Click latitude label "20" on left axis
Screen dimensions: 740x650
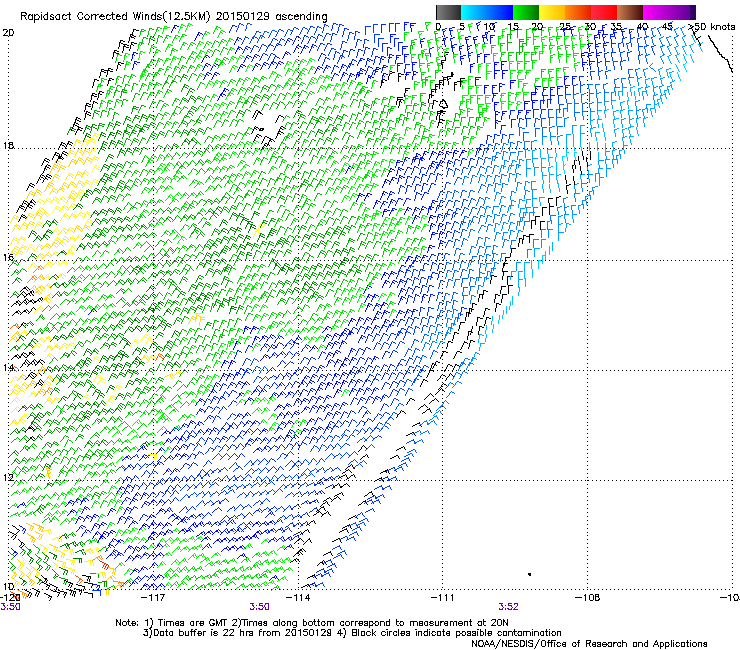point(8,33)
